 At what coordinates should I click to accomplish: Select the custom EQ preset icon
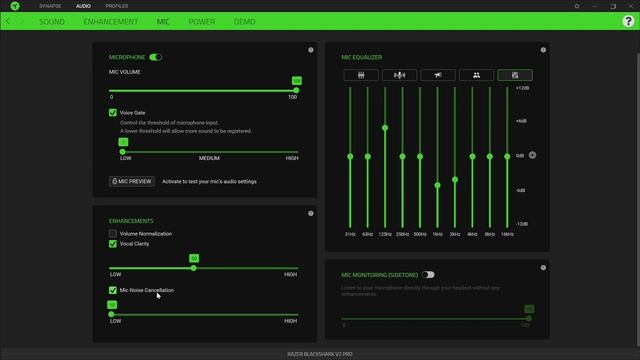(x=515, y=75)
